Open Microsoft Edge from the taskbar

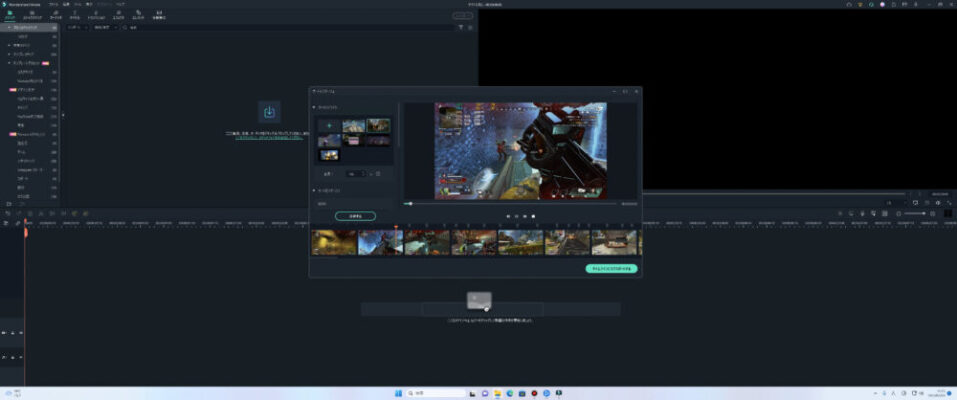click(510, 393)
